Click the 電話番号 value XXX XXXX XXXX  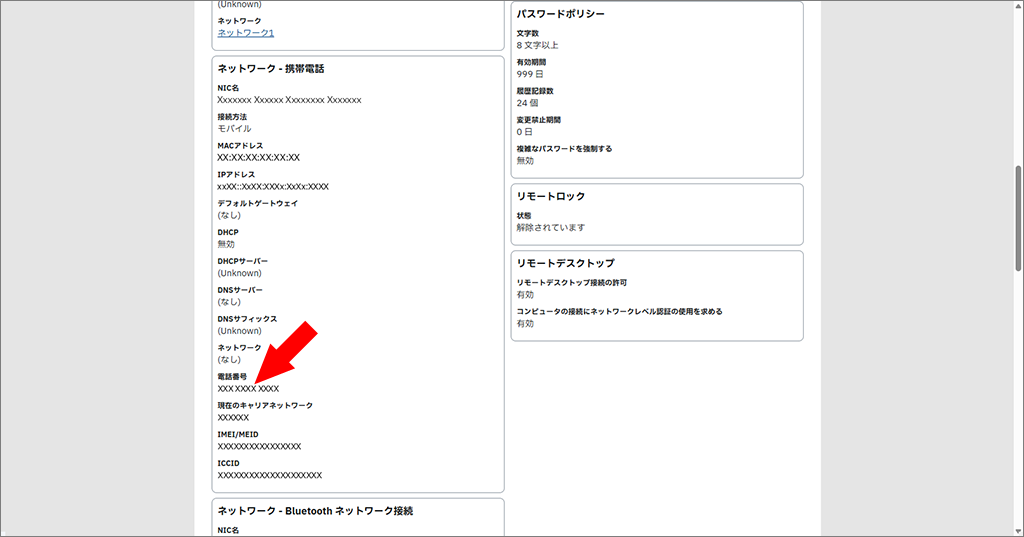(248, 388)
